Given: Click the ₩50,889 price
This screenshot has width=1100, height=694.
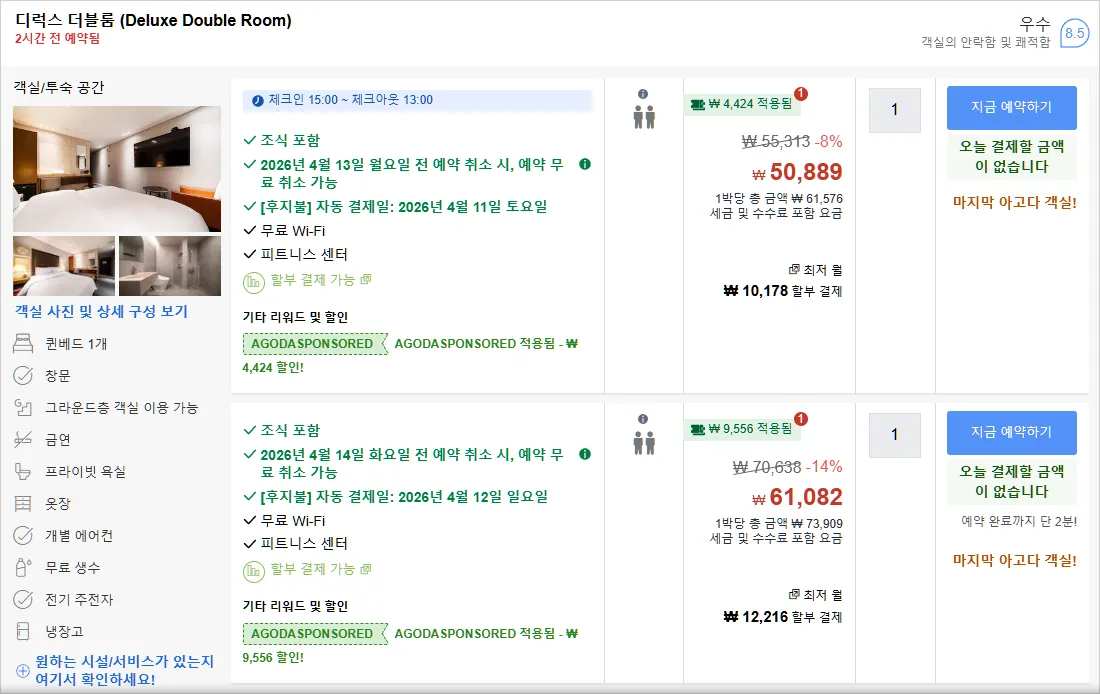Looking at the screenshot, I should click(797, 172).
